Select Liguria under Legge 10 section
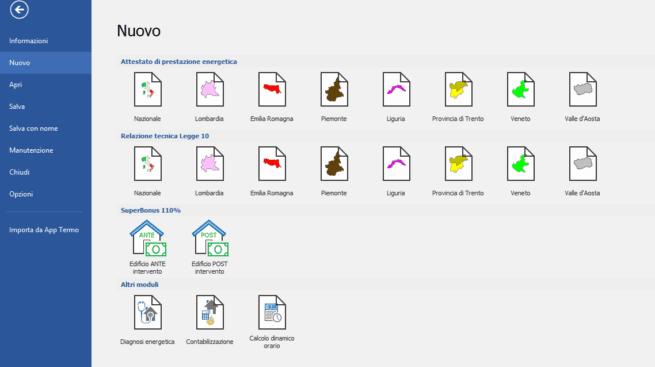 click(x=396, y=171)
